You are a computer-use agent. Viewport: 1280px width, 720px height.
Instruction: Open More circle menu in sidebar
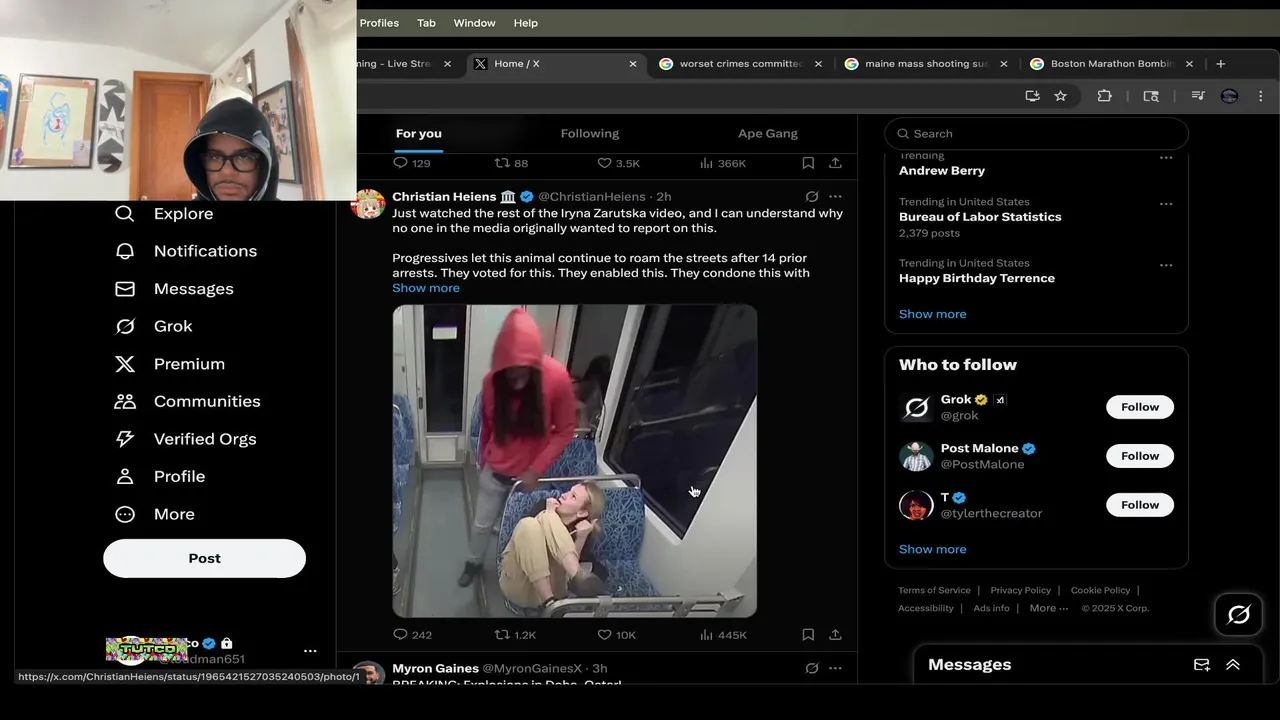click(154, 514)
